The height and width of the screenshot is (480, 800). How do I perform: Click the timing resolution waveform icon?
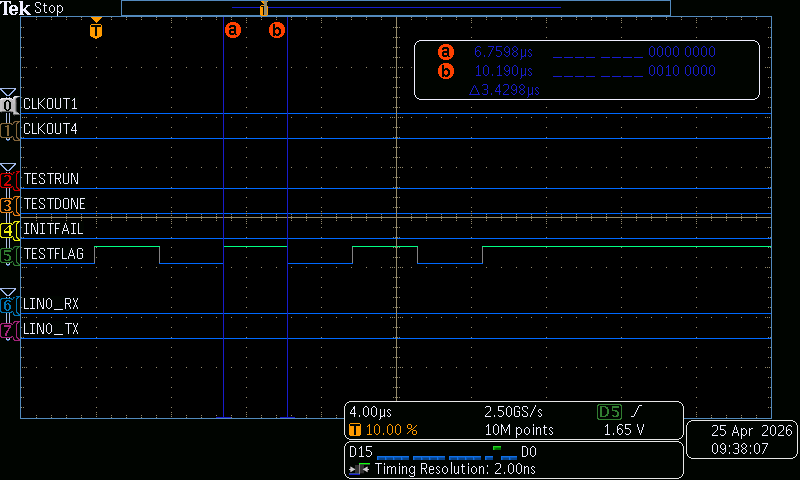coord(359,469)
